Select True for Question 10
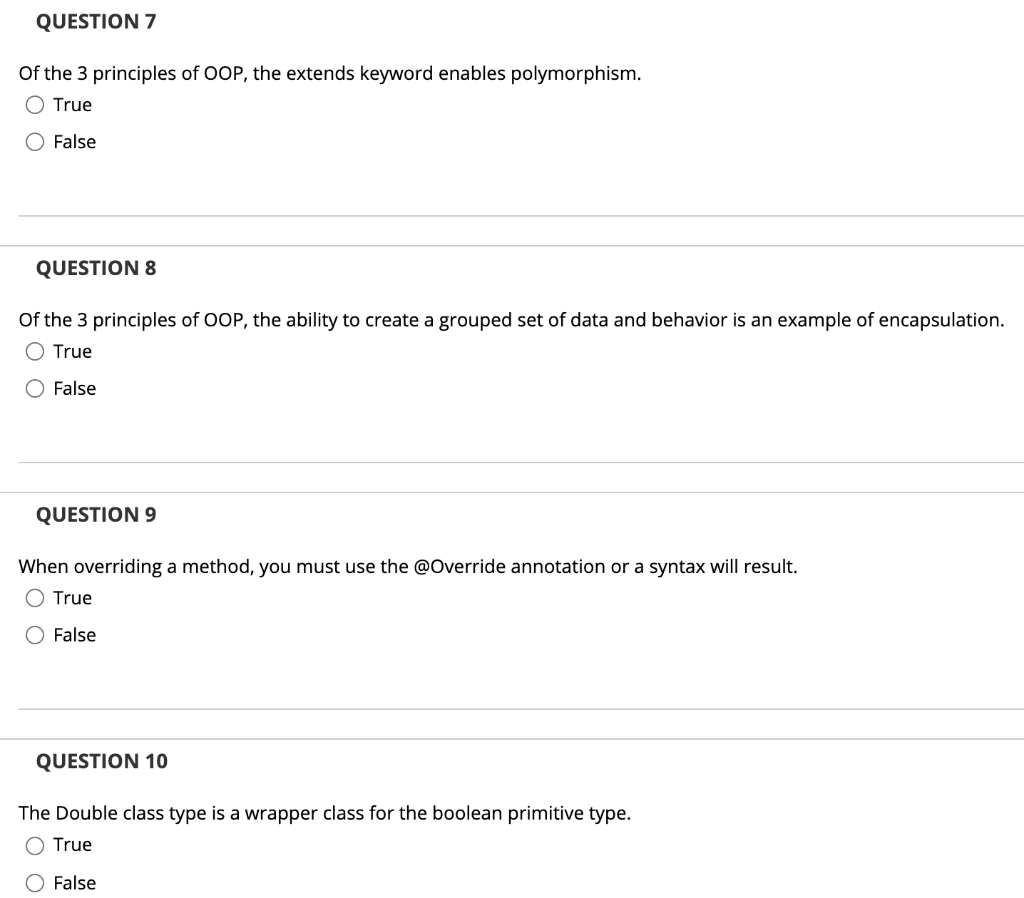 tap(34, 844)
